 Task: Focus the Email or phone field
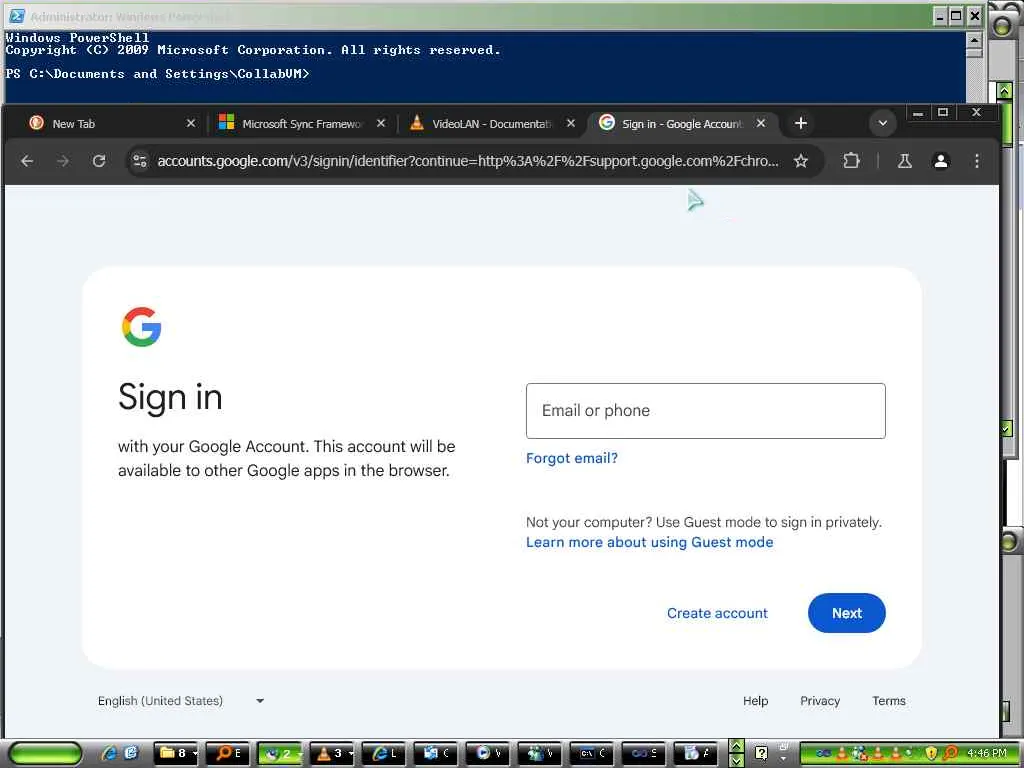point(705,411)
